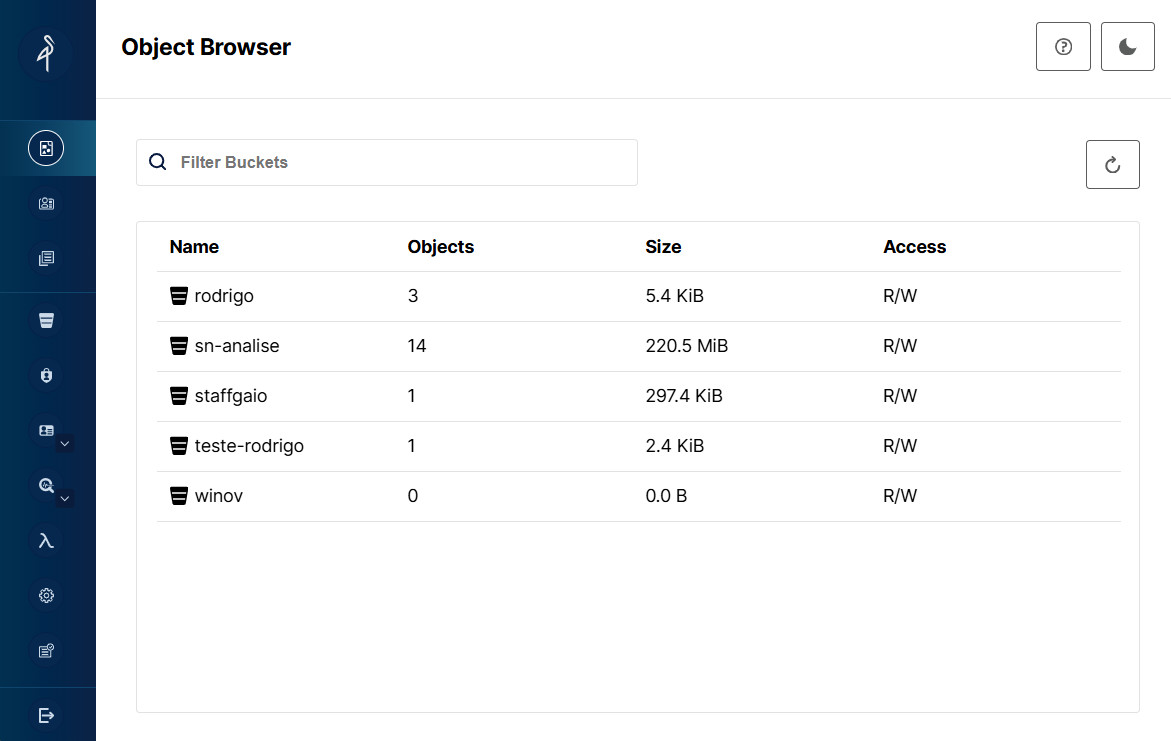Expand the Monitoring submenu chevron
The image size is (1171, 741).
[x=65, y=498]
